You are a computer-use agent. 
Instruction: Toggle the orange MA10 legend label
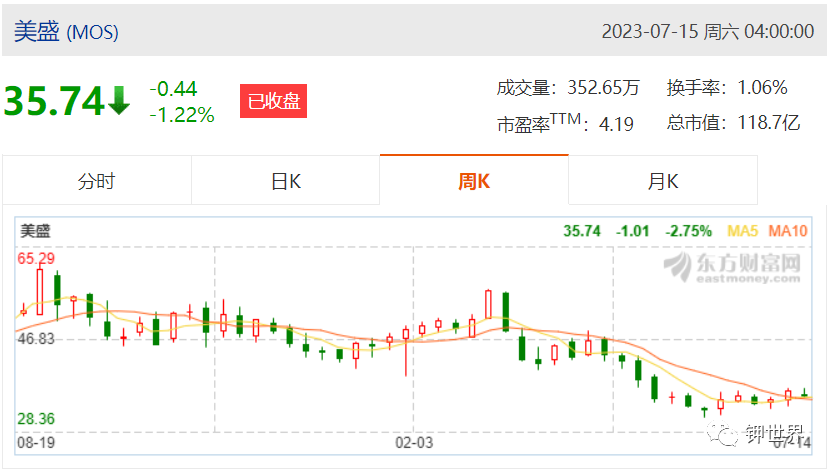(788, 231)
